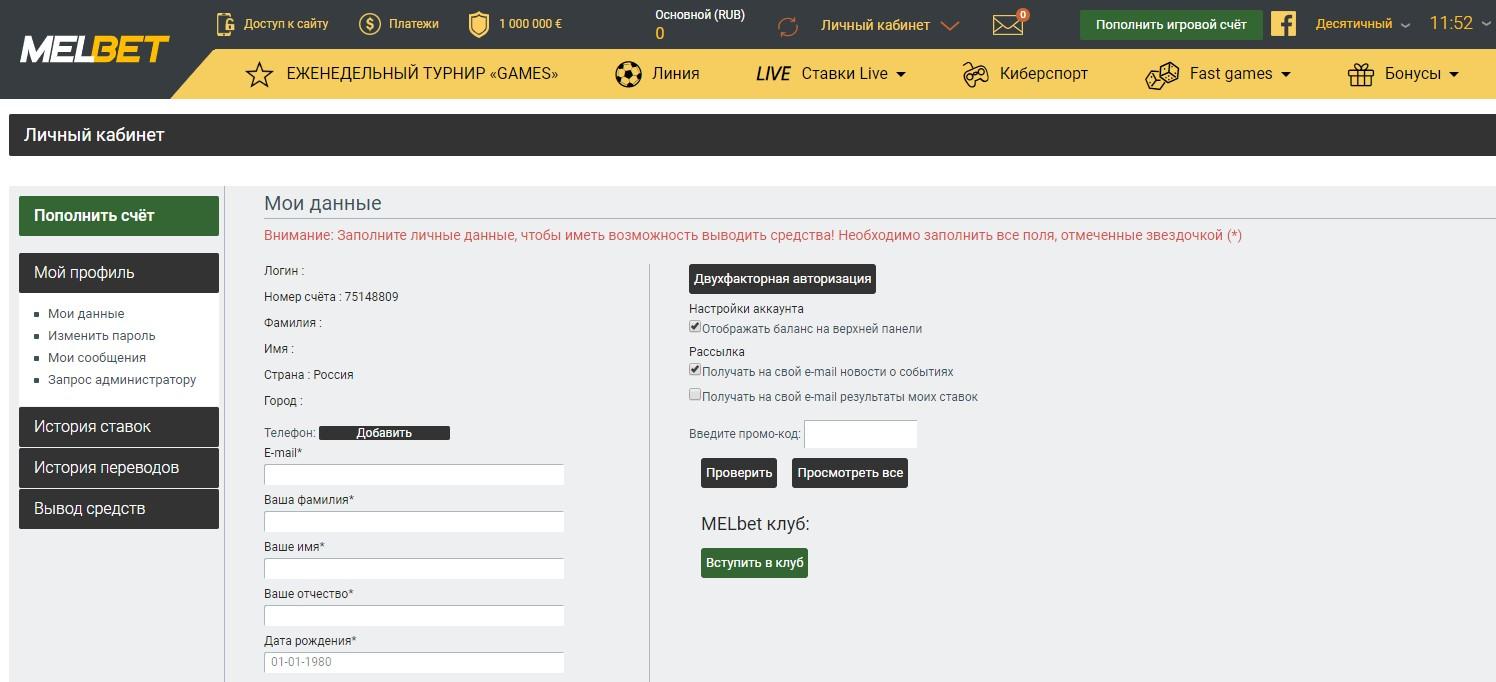Click the MELBET logo
Image resolution: width=1496 pixels, height=682 pixels.
pos(94,49)
